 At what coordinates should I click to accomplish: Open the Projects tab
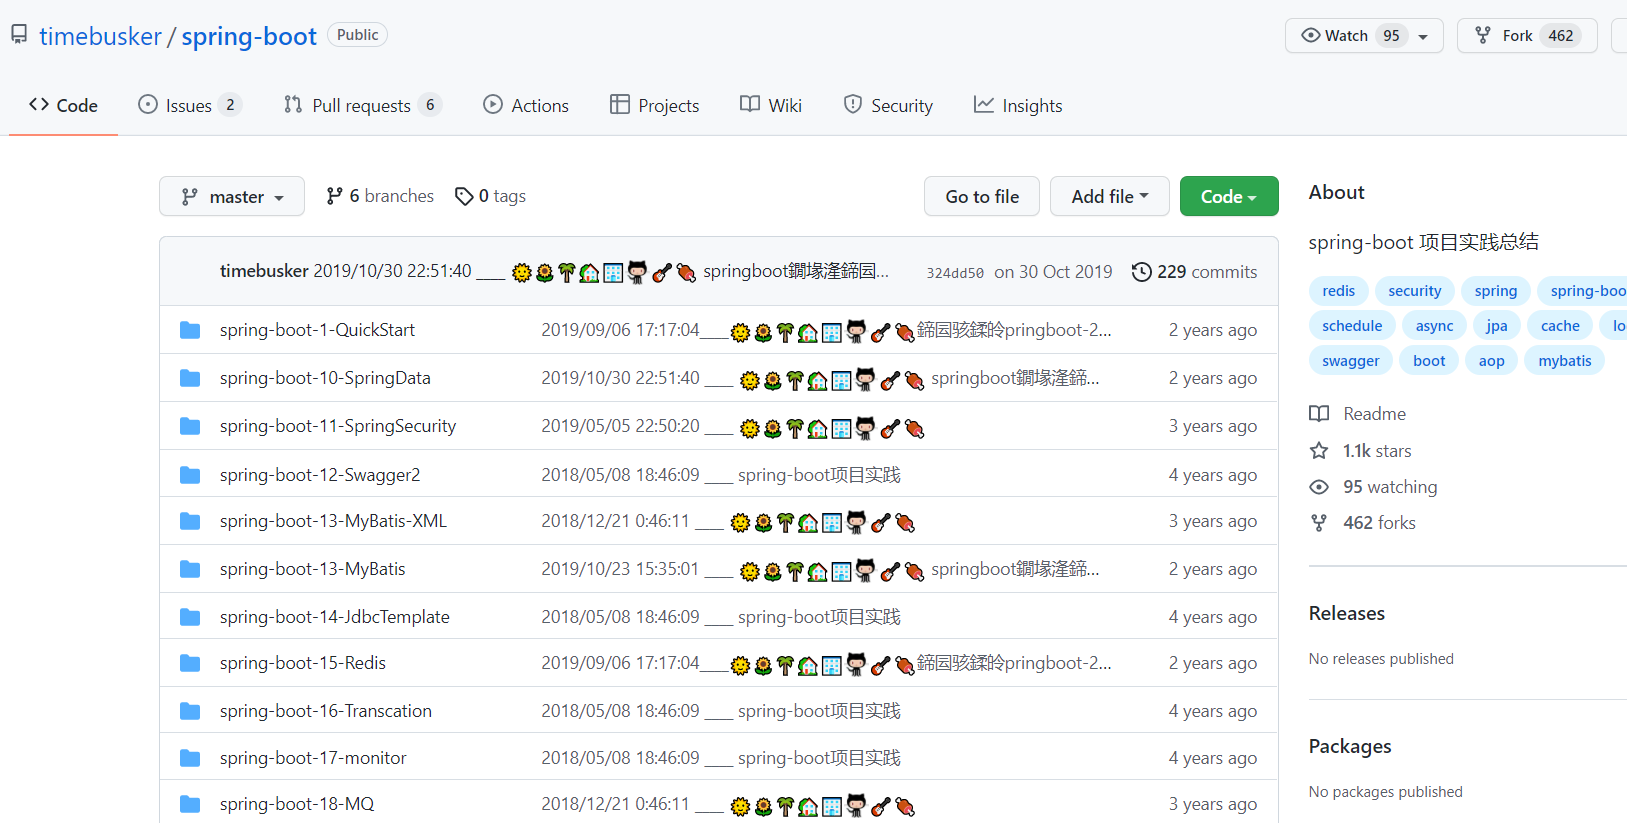[655, 105]
